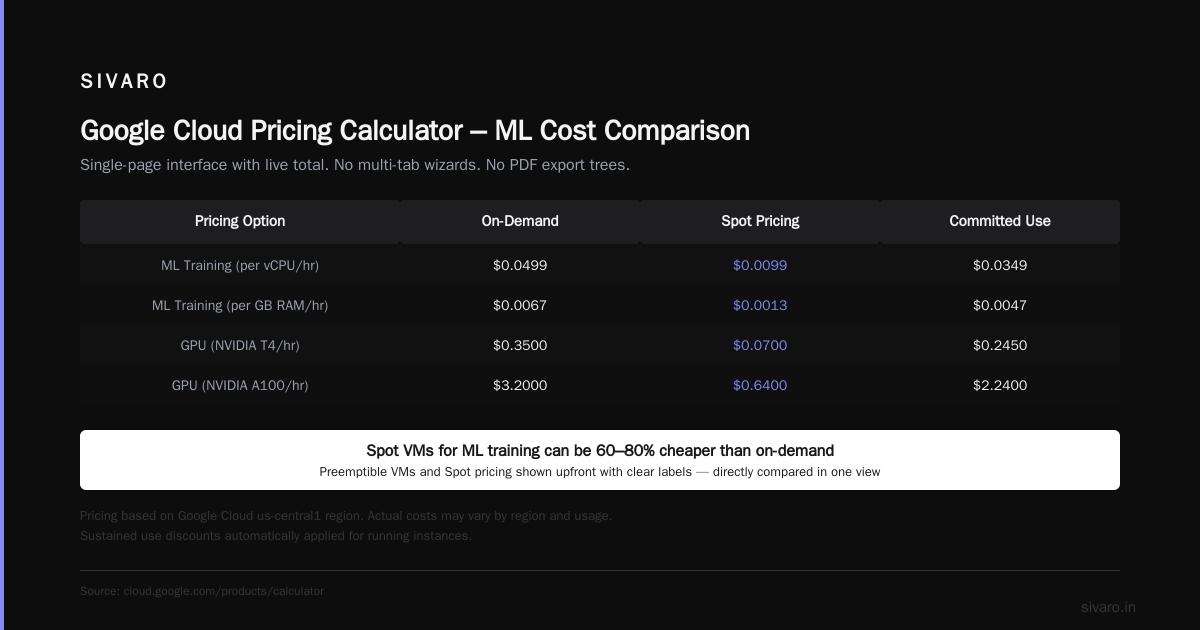Click the $0.0349 committed use vCPU price
This screenshot has height=630, width=1200.
[1000, 265]
